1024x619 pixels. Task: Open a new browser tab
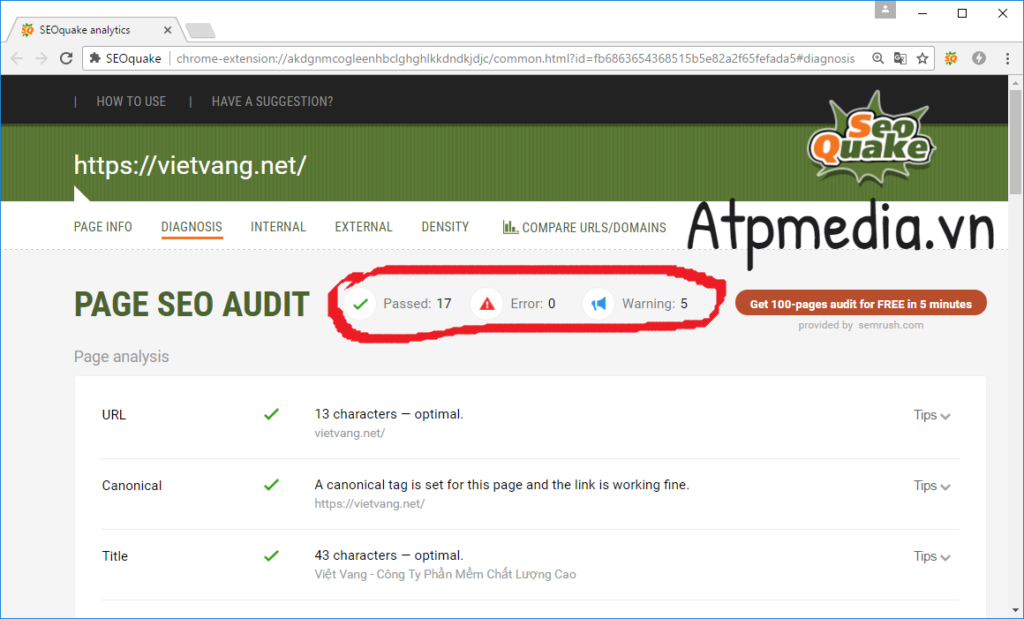click(200, 30)
